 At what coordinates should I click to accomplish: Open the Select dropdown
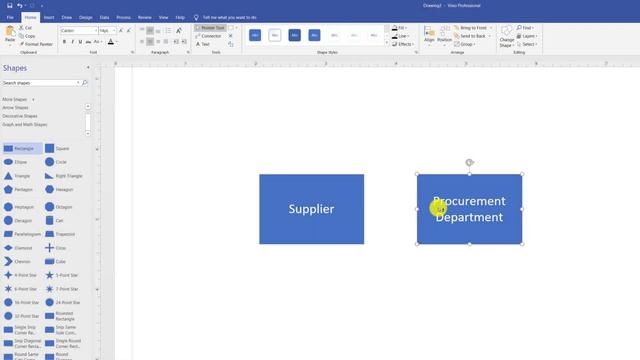[527, 44]
